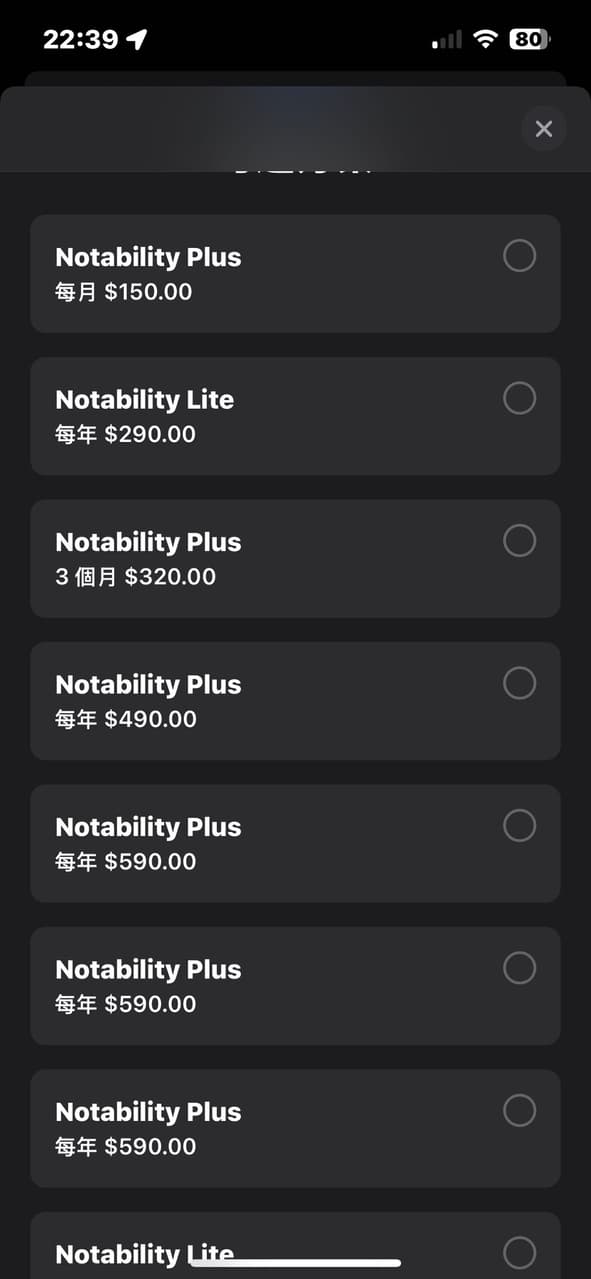Select the Notability Plus $150 monthly radio button

[x=519, y=256]
